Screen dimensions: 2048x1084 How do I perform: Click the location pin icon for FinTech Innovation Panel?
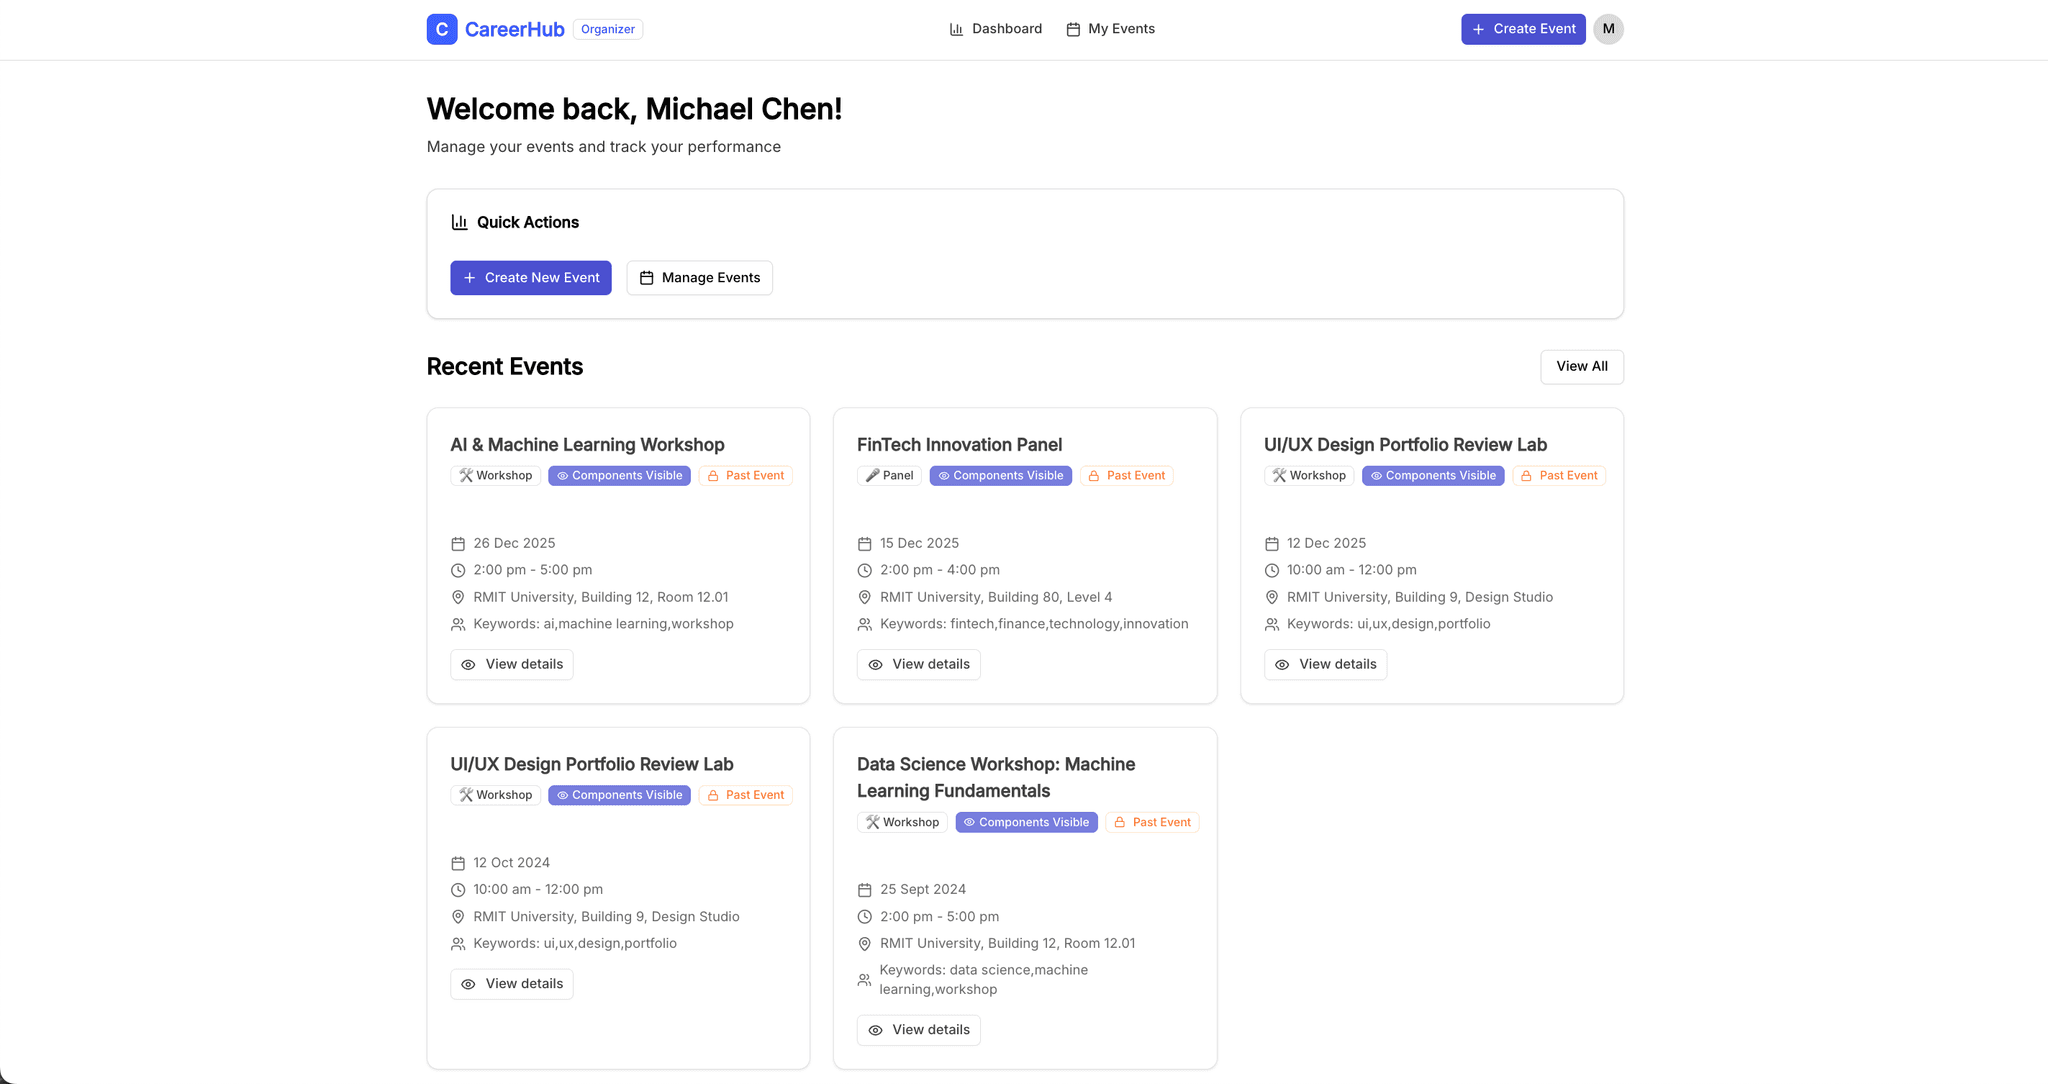pyautogui.click(x=864, y=597)
